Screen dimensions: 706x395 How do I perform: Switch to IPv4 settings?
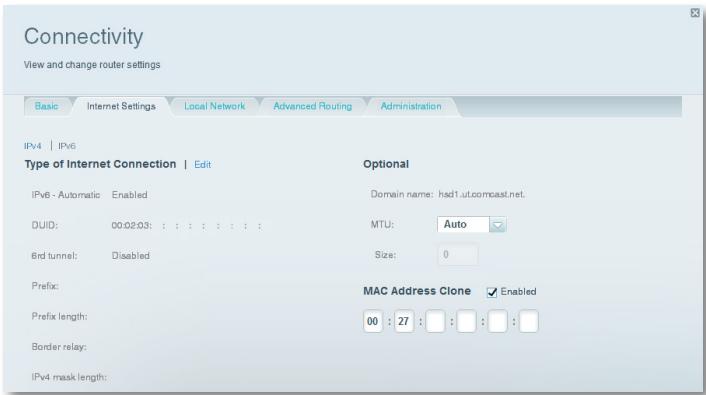(x=32, y=146)
